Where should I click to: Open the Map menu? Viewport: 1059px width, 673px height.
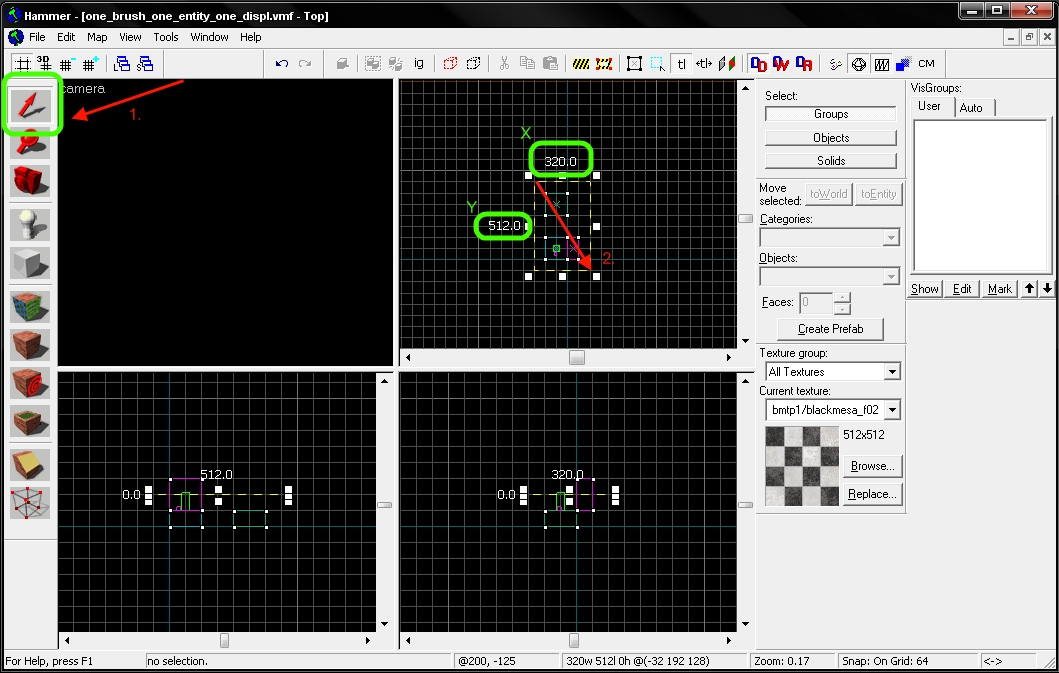coord(97,37)
